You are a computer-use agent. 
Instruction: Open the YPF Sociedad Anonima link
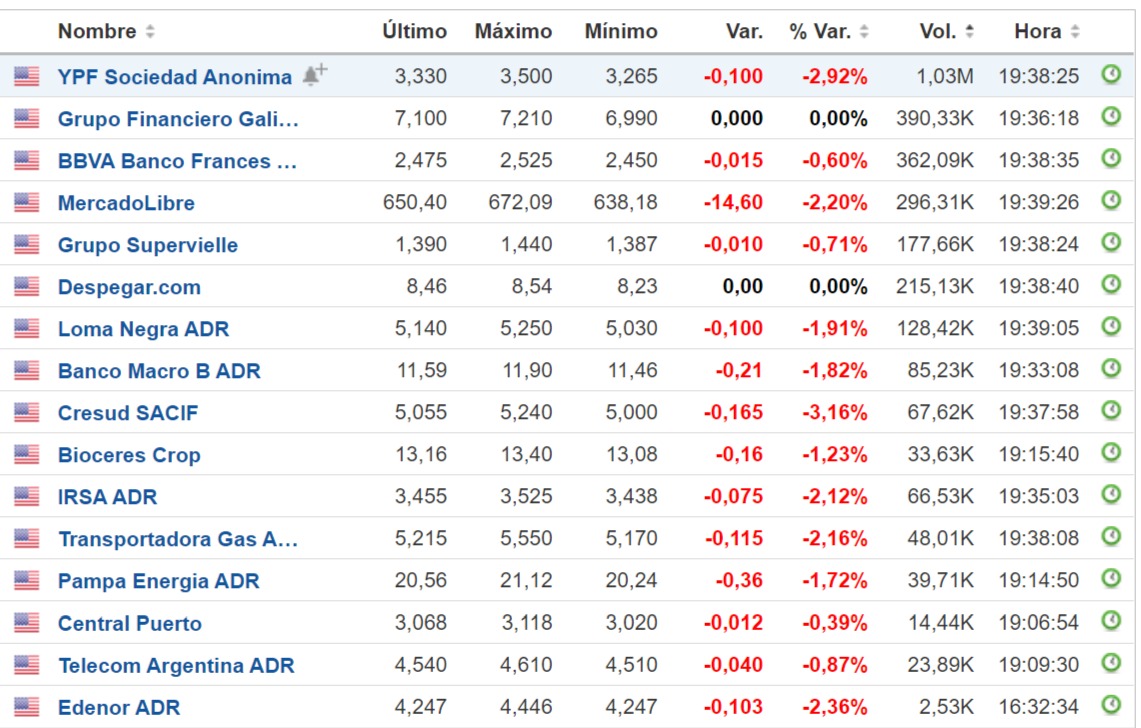pos(175,77)
